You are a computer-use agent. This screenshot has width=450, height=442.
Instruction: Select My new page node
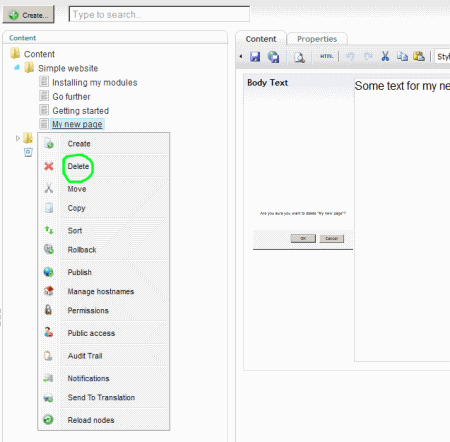point(77,124)
